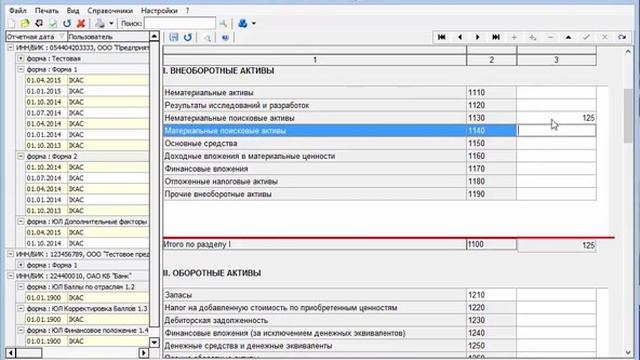Collapse the форма : Форма 2 node

click(20, 156)
